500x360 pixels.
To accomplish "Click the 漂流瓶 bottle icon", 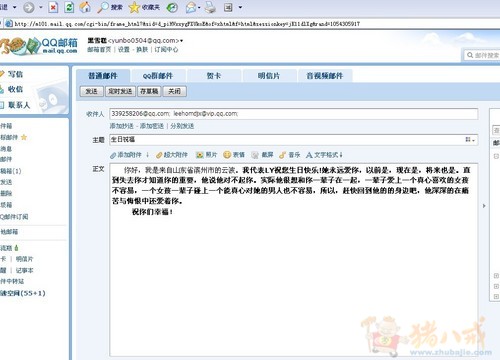I will coord(16,248).
